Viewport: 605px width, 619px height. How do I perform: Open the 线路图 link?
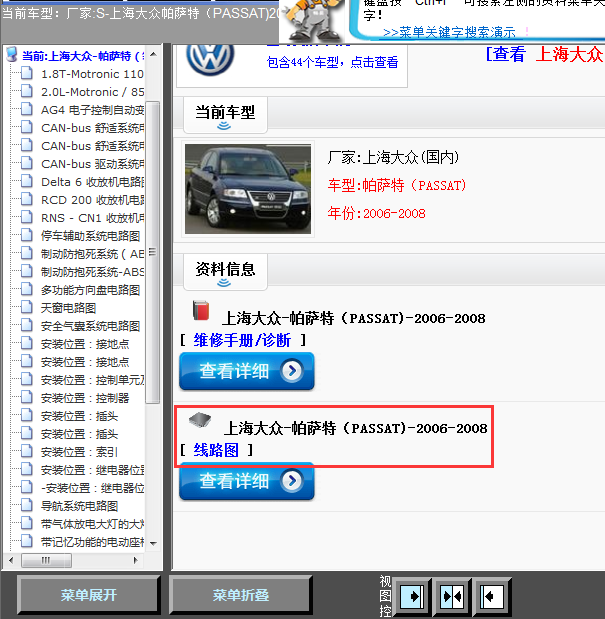tap(216, 450)
